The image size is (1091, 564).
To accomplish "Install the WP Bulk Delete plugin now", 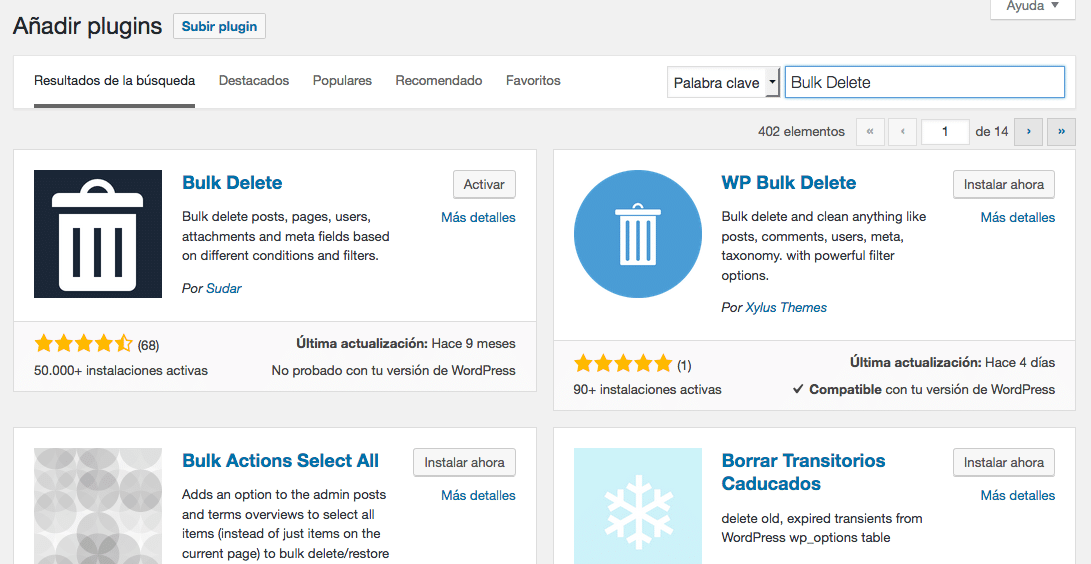I will 1003,185.
